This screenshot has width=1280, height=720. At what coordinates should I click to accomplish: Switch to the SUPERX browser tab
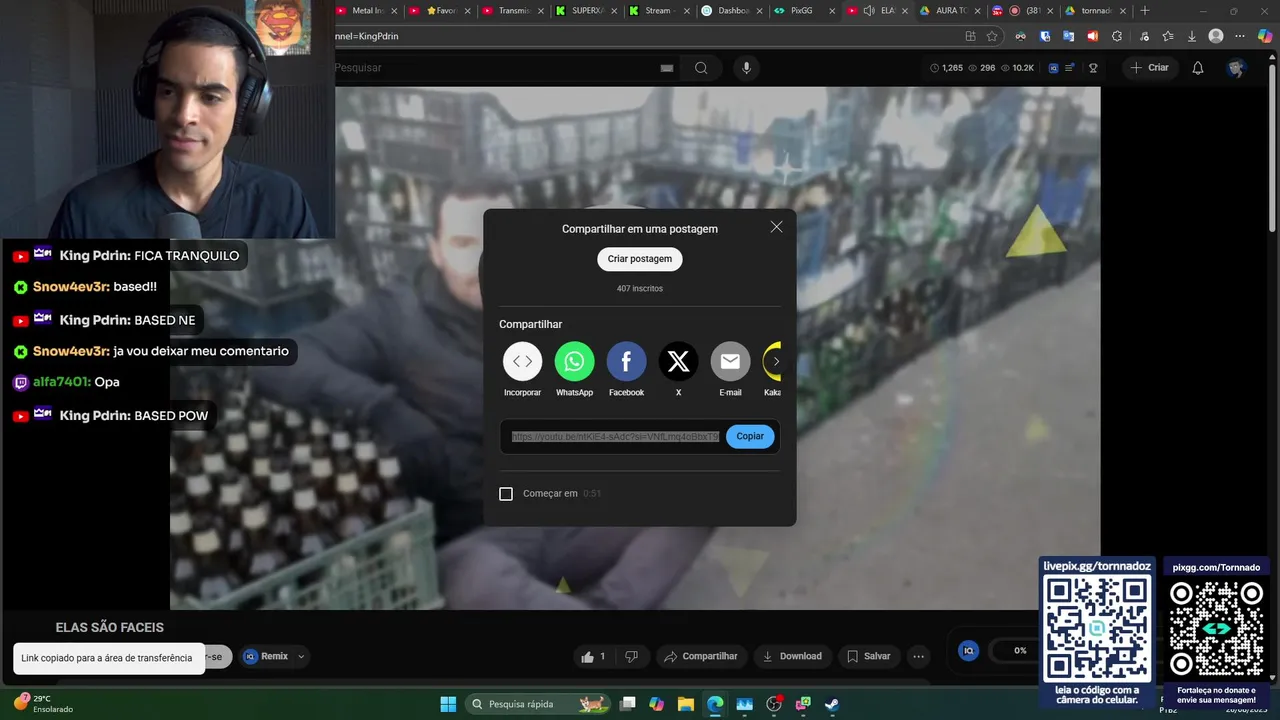(x=587, y=11)
